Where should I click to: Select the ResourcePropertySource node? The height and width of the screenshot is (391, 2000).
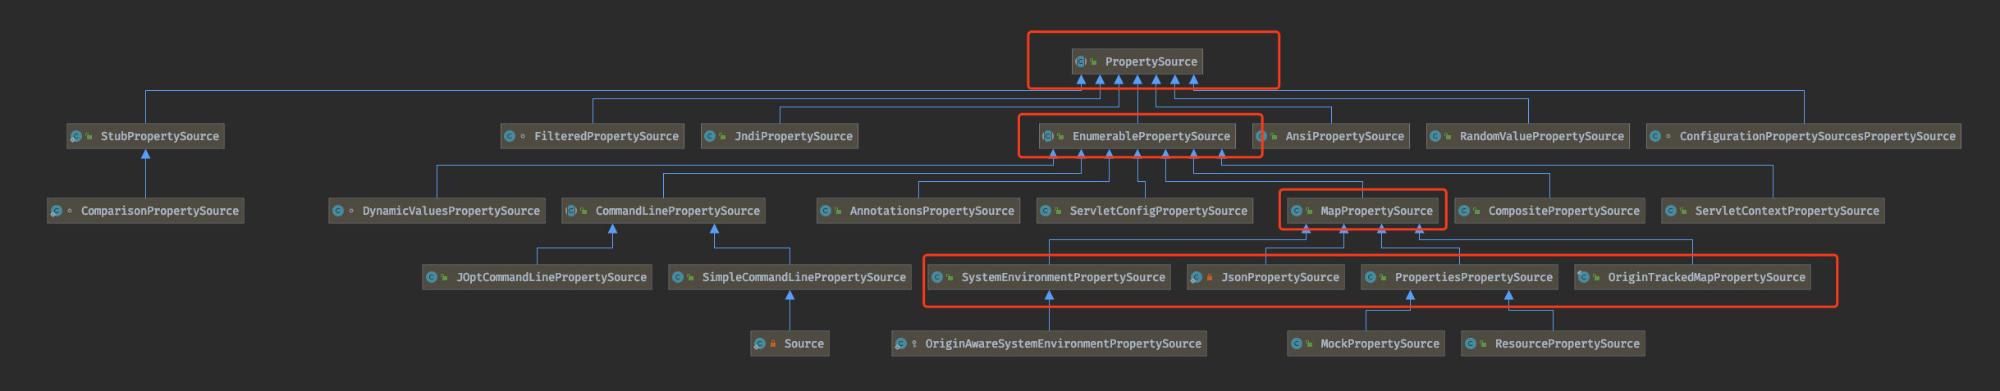[1553, 344]
